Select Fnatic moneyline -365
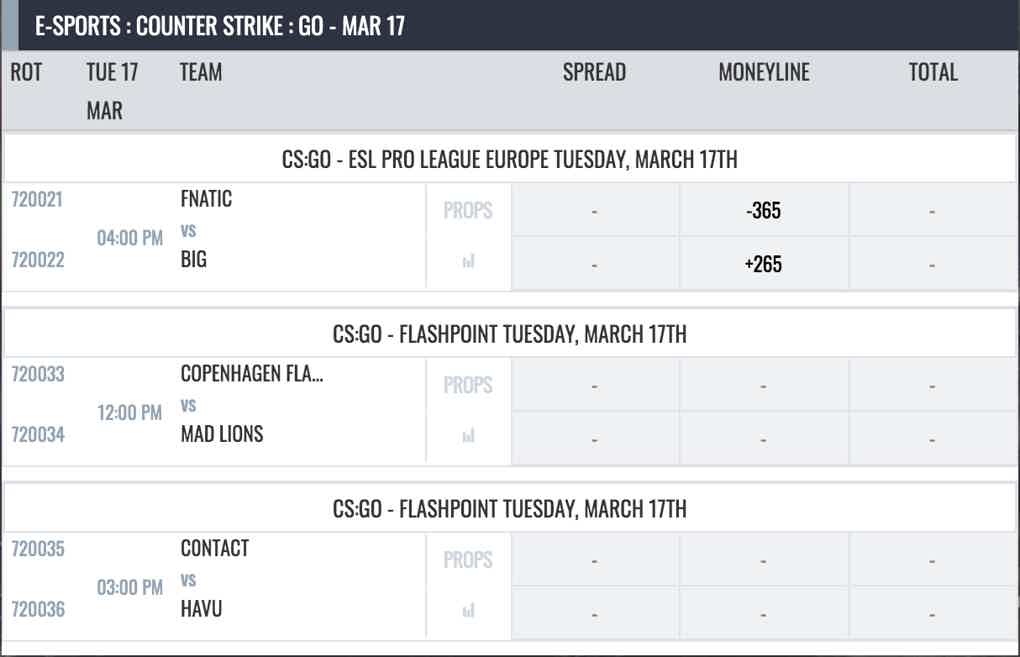This screenshot has width=1020, height=657. (x=764, y=210)
